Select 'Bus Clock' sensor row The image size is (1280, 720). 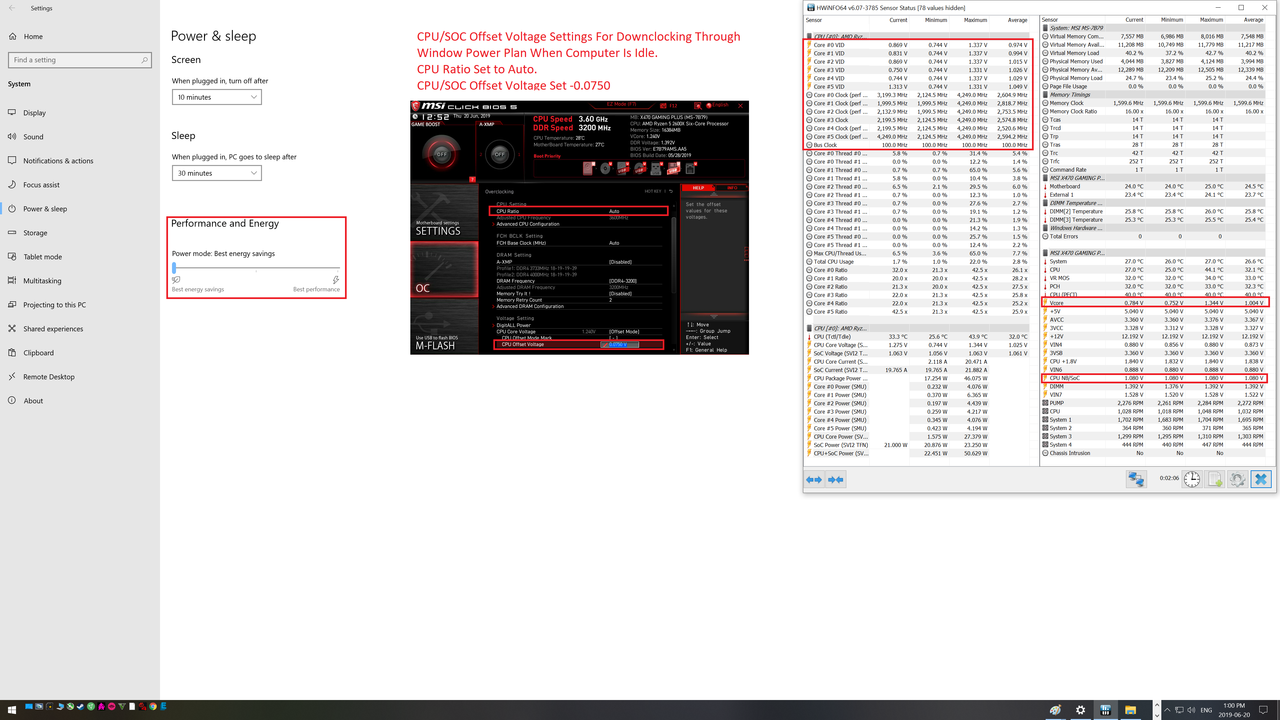pos(917,145)
